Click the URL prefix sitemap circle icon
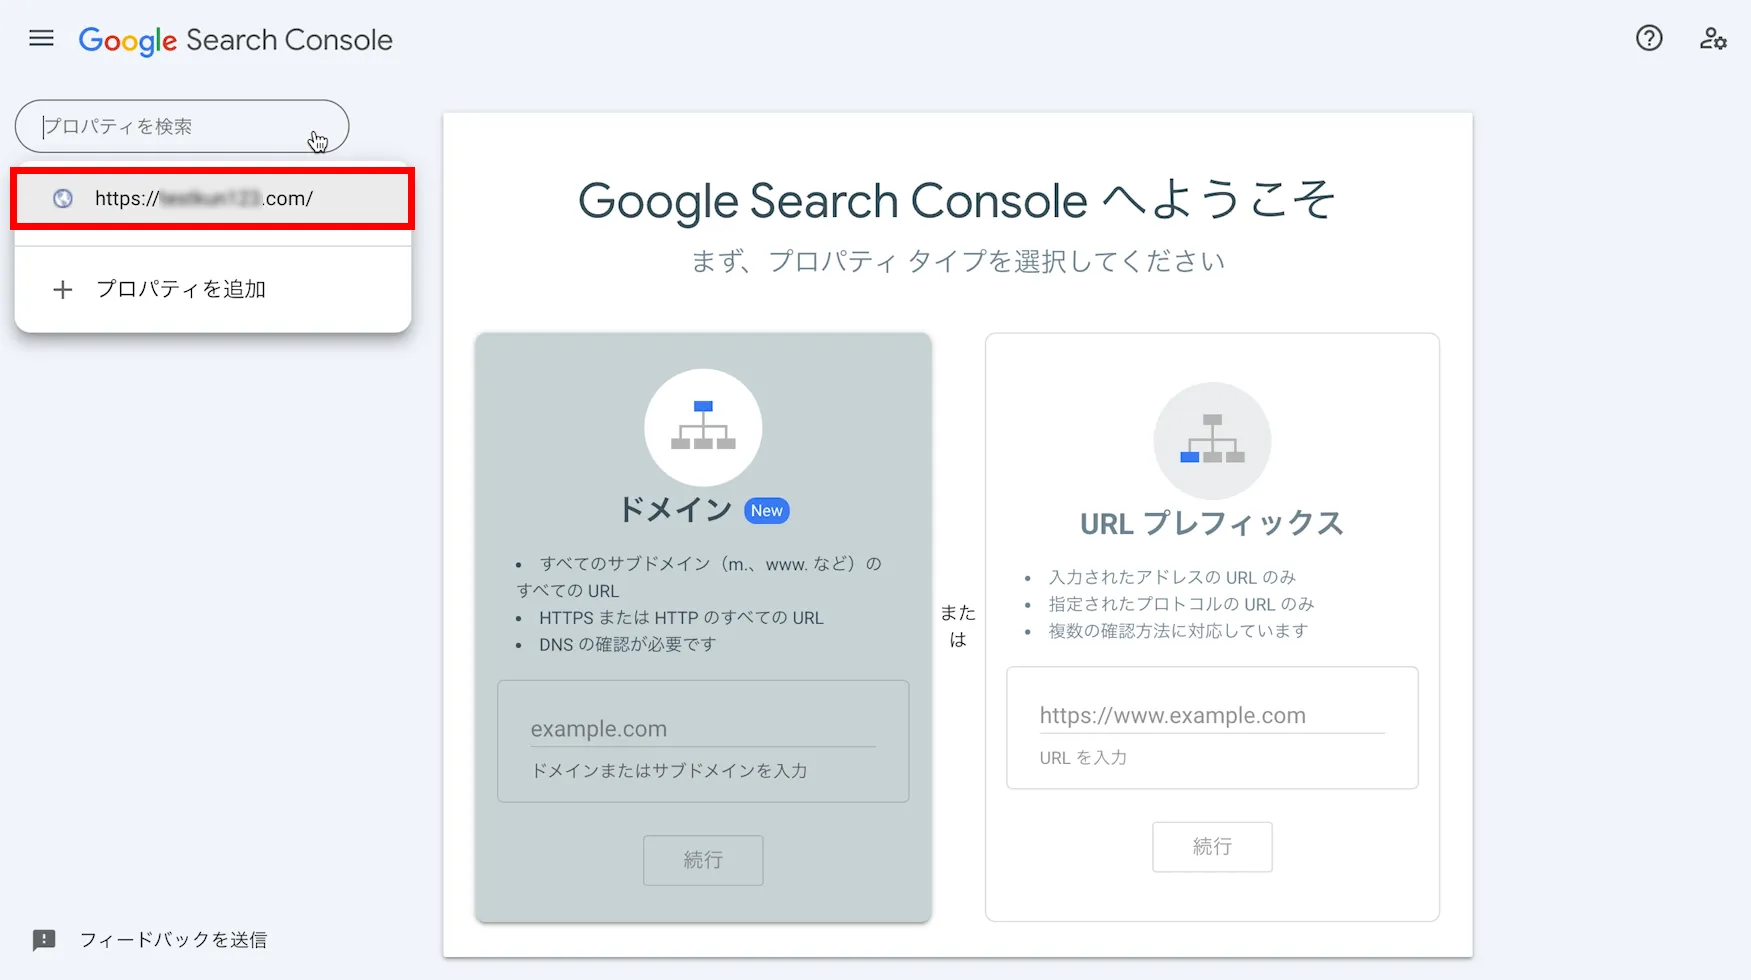 coord(1212,440)
